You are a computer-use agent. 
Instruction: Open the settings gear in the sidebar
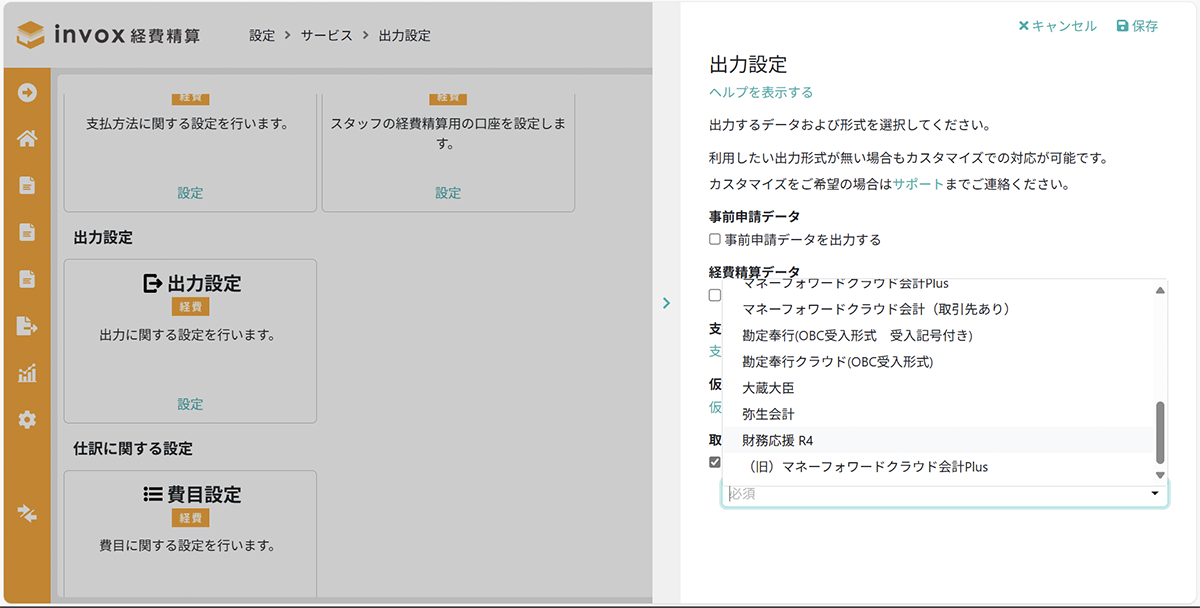pyautogui.click(x=27, y=420)
